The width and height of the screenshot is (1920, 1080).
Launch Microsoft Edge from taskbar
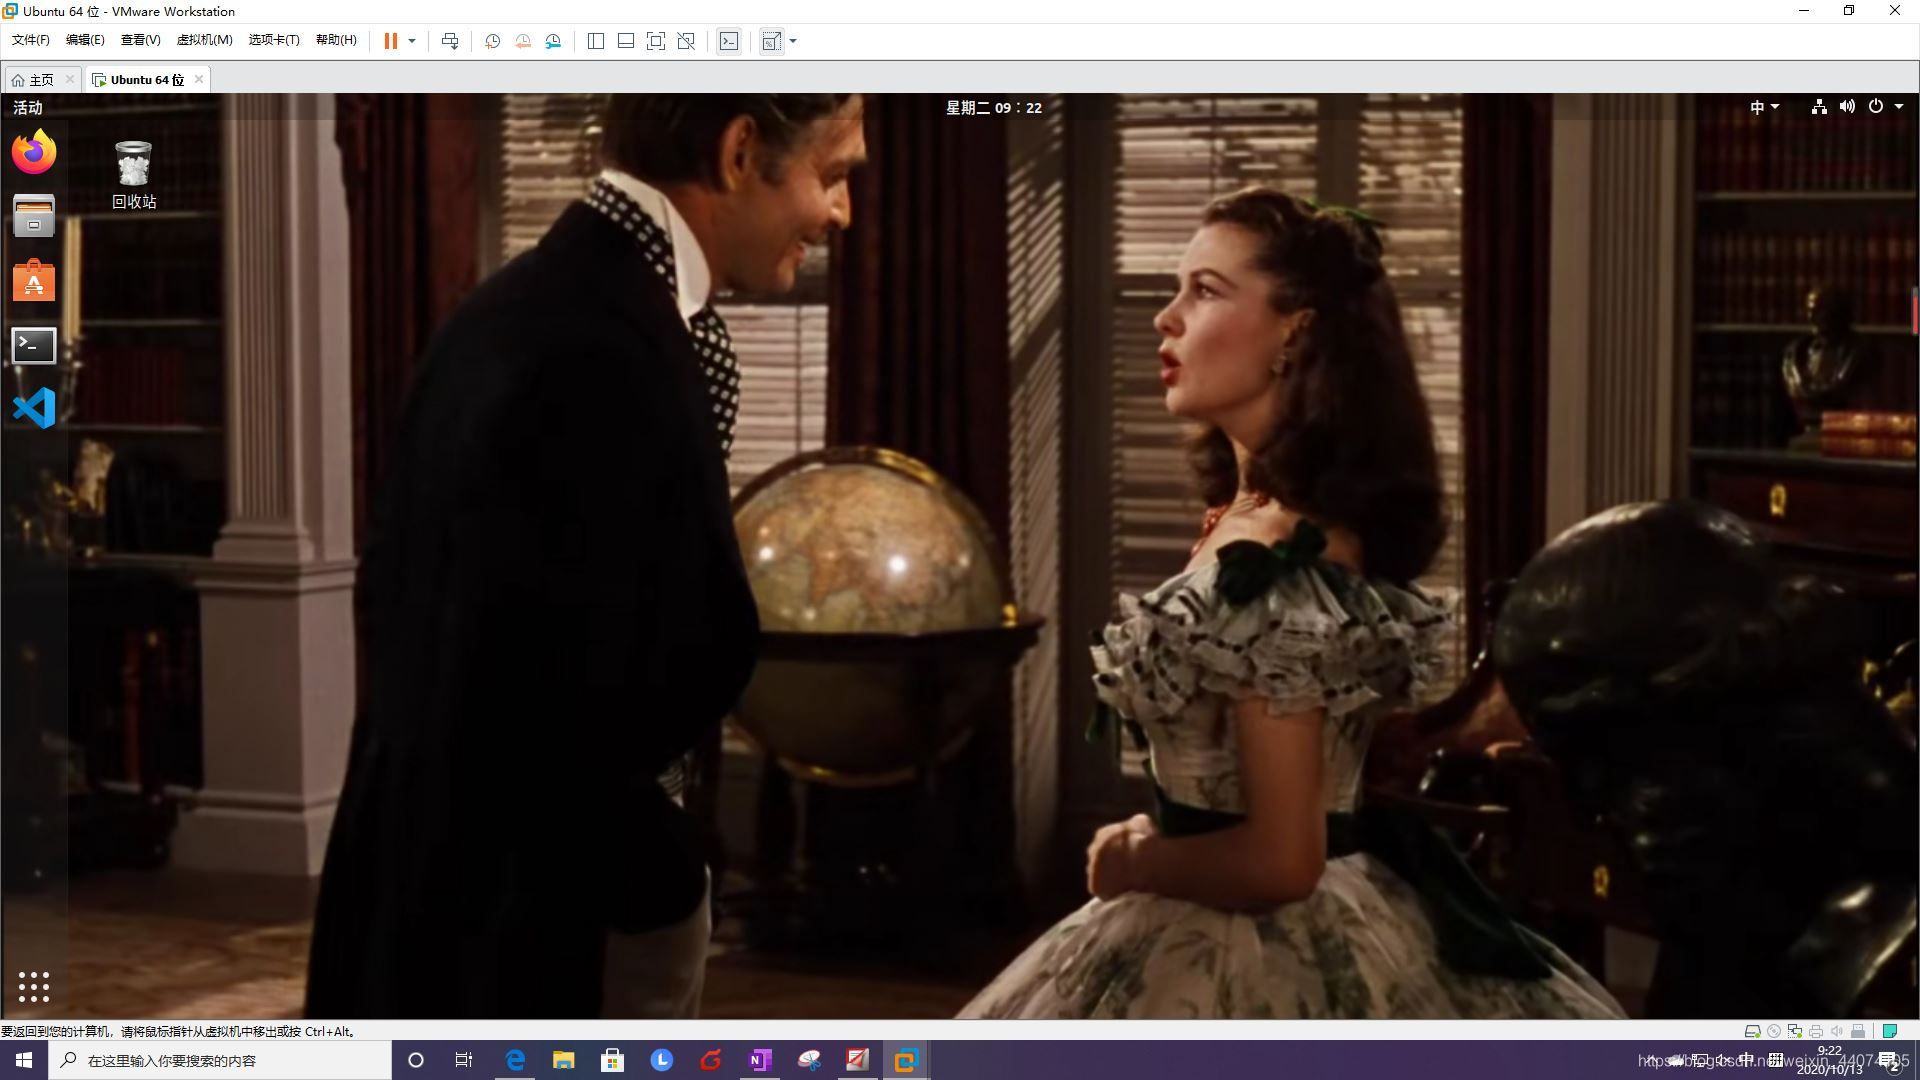(515, 1060)
